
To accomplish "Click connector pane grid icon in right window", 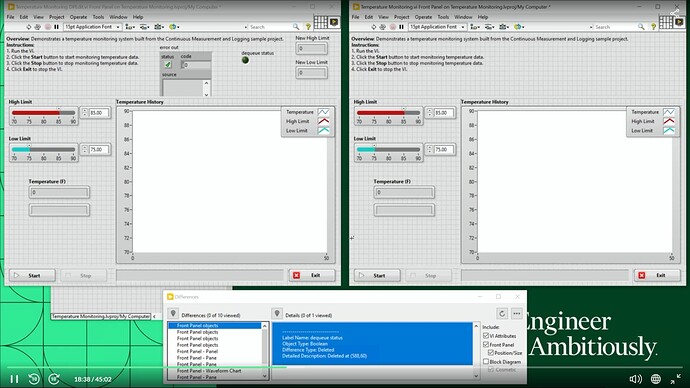I will [665, 22].
